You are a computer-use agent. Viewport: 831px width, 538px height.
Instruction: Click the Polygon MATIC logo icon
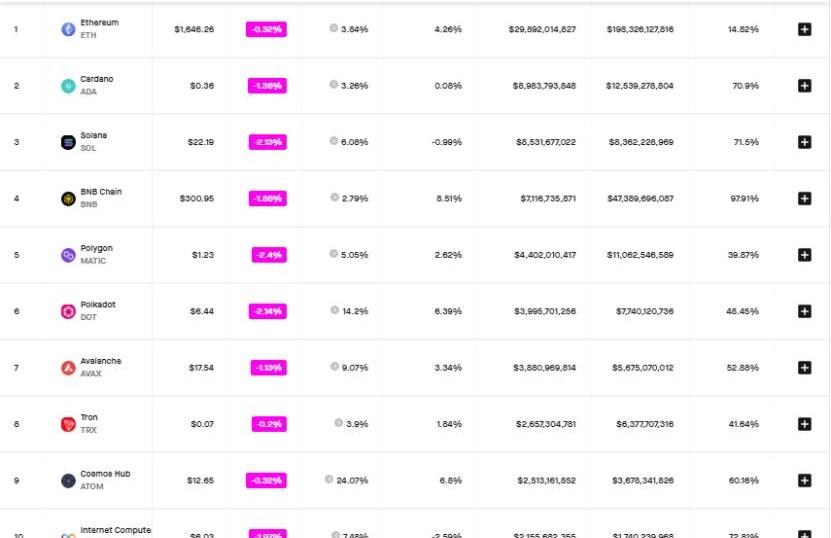[68, 255]
